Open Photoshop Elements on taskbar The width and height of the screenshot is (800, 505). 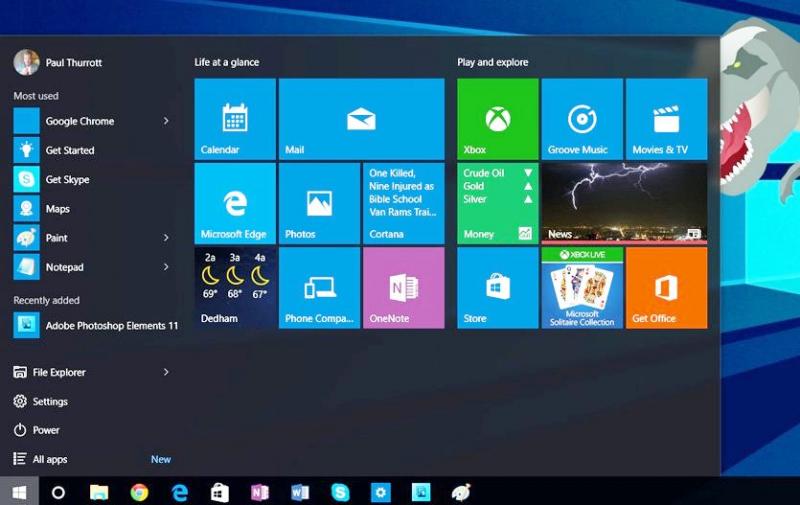coord(421,492)
